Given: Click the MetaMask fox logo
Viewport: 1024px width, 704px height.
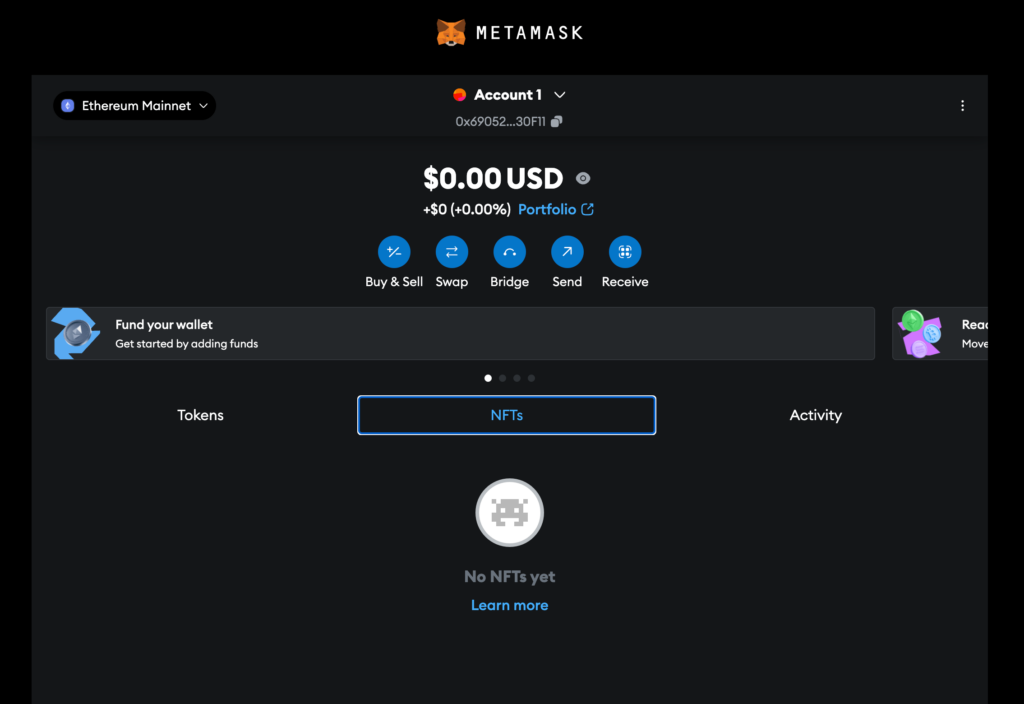Looking at the screenshot, I should 451,33.
